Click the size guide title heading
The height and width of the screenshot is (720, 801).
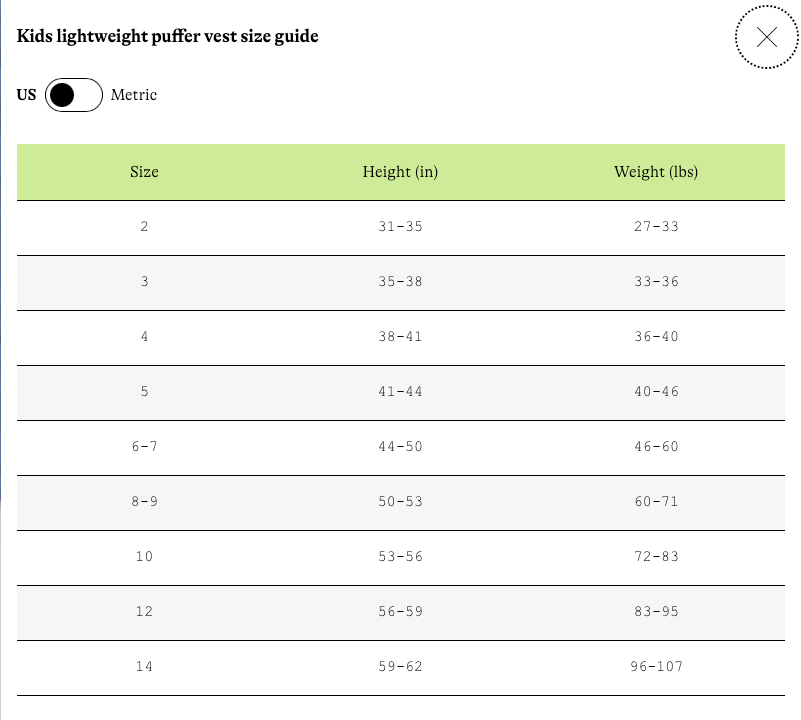(168, 36)
